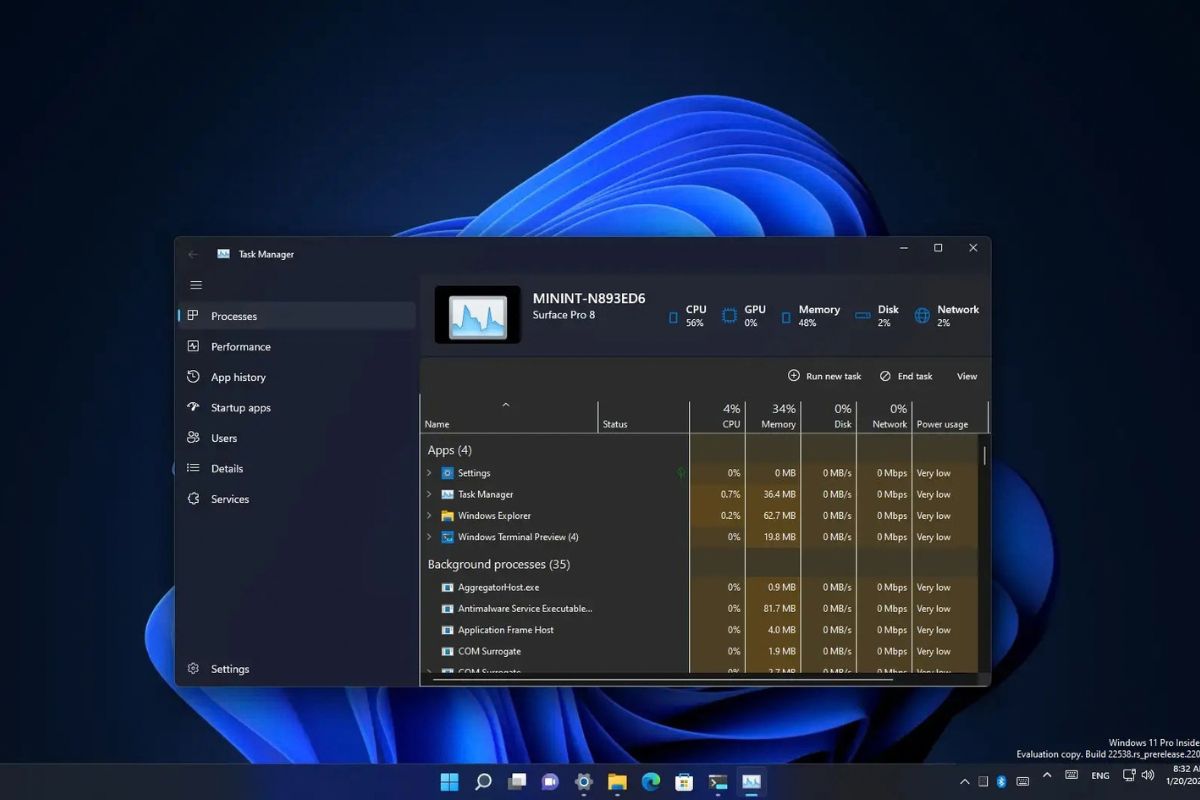The width and height of the screenshot is (1200, 800).
Task: Click the back arrow in Task Manager title bar
Action: coord(193,254)
